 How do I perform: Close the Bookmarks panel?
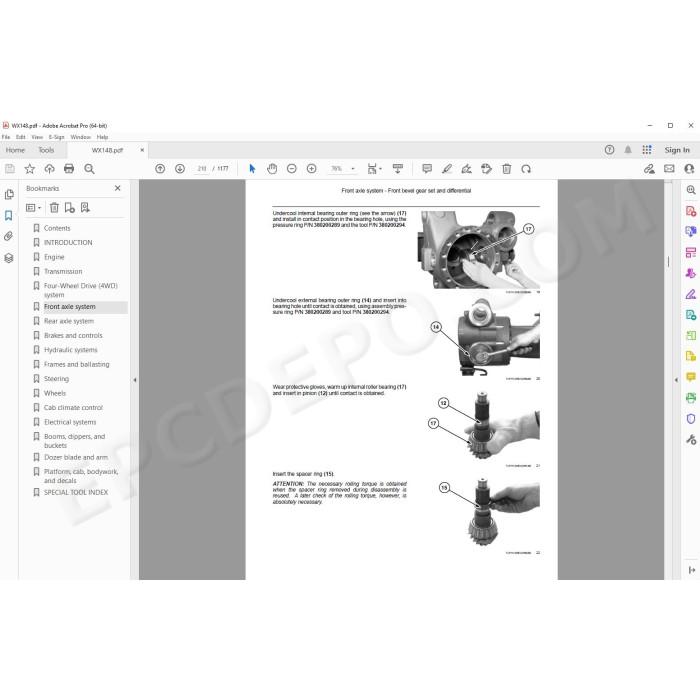tap(117, 188)
